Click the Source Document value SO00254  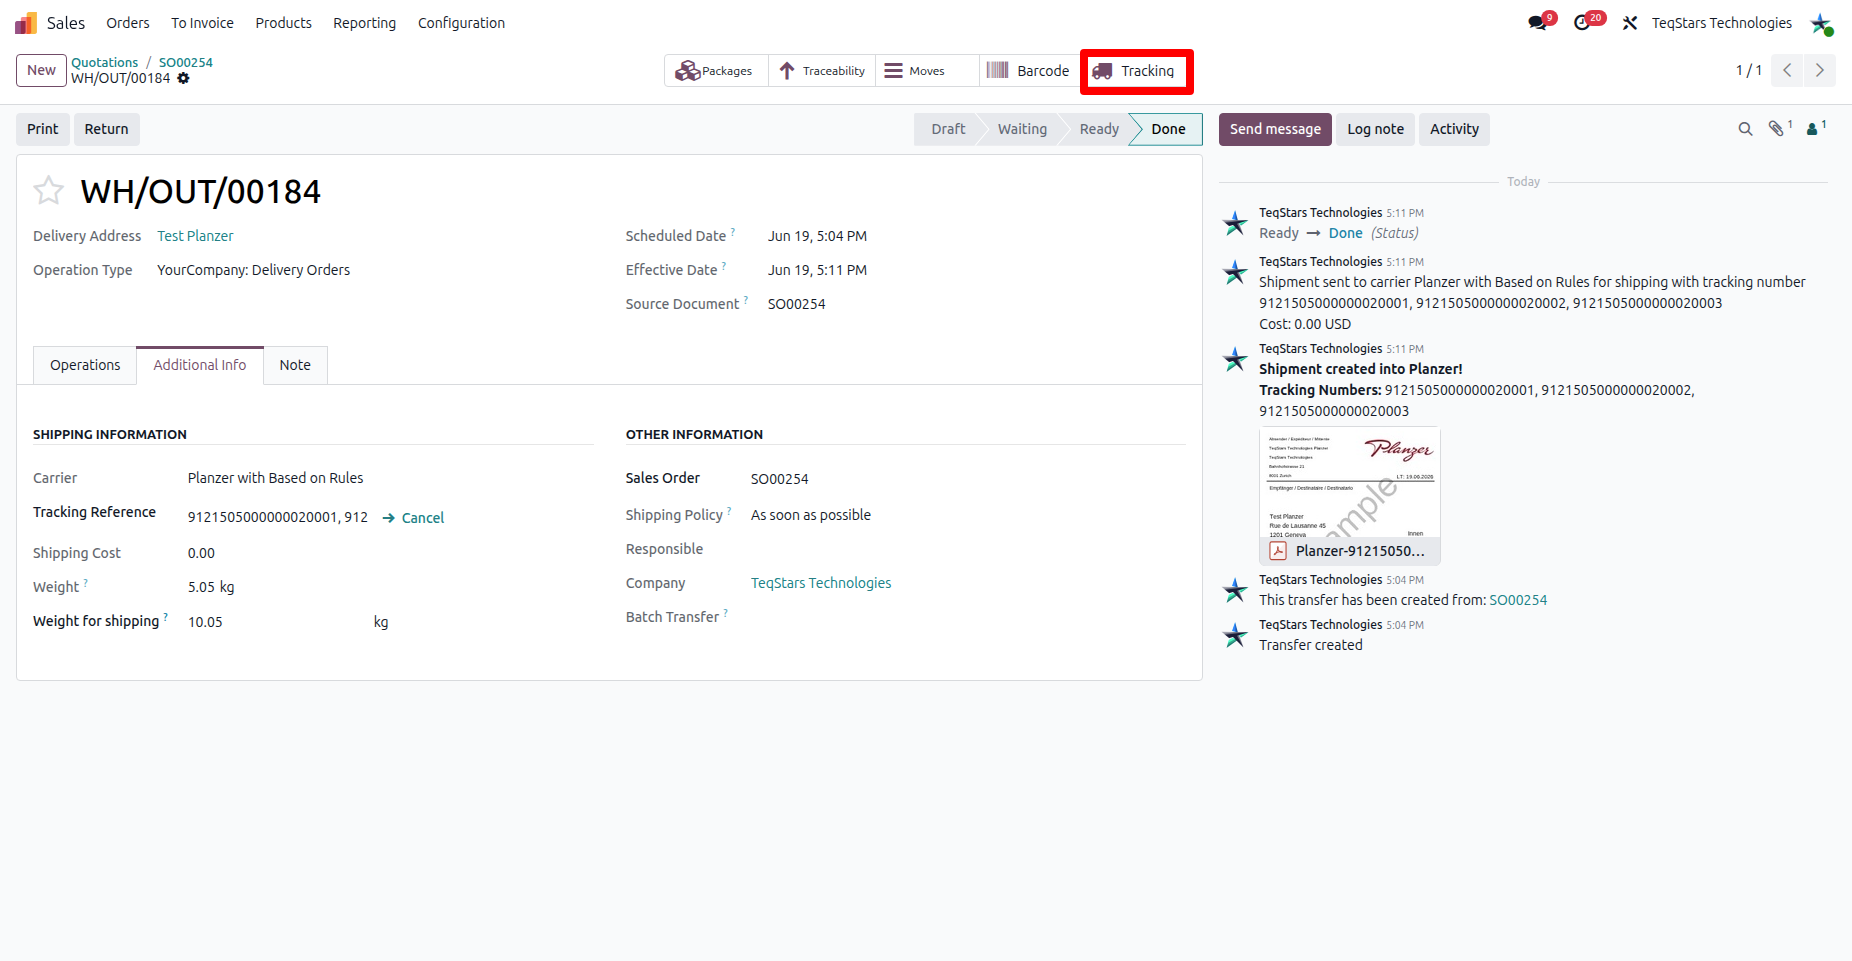tap(797, 304)
